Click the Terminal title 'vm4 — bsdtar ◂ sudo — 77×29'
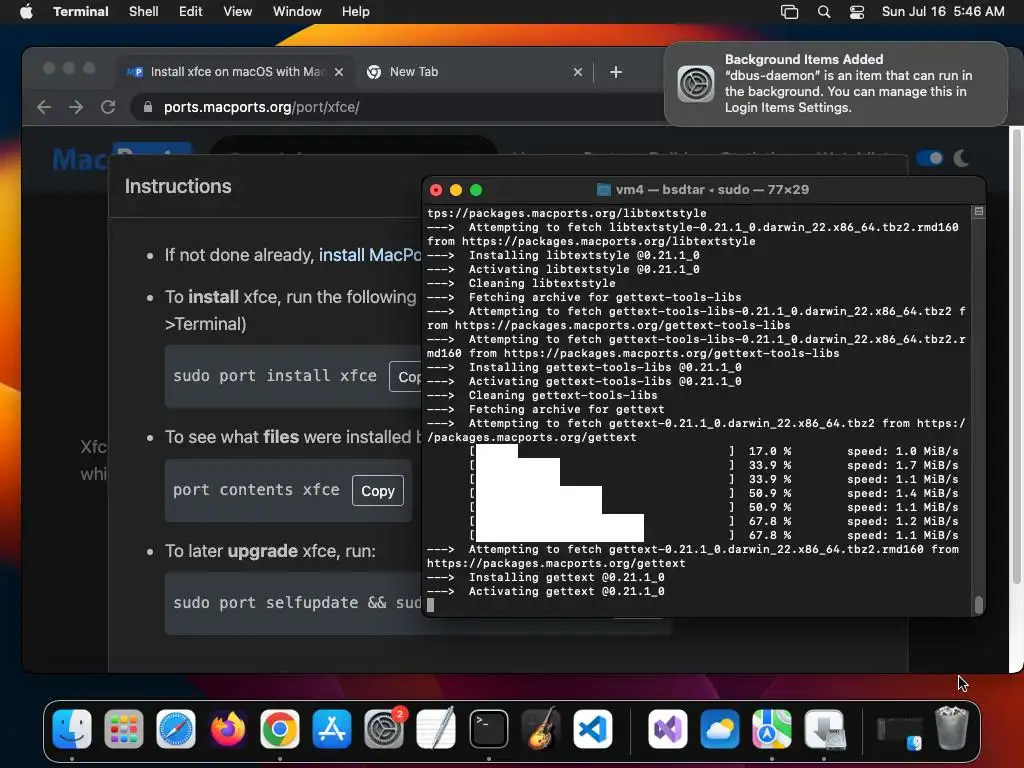Screen dimensions: 1024x768 [712, 189]
